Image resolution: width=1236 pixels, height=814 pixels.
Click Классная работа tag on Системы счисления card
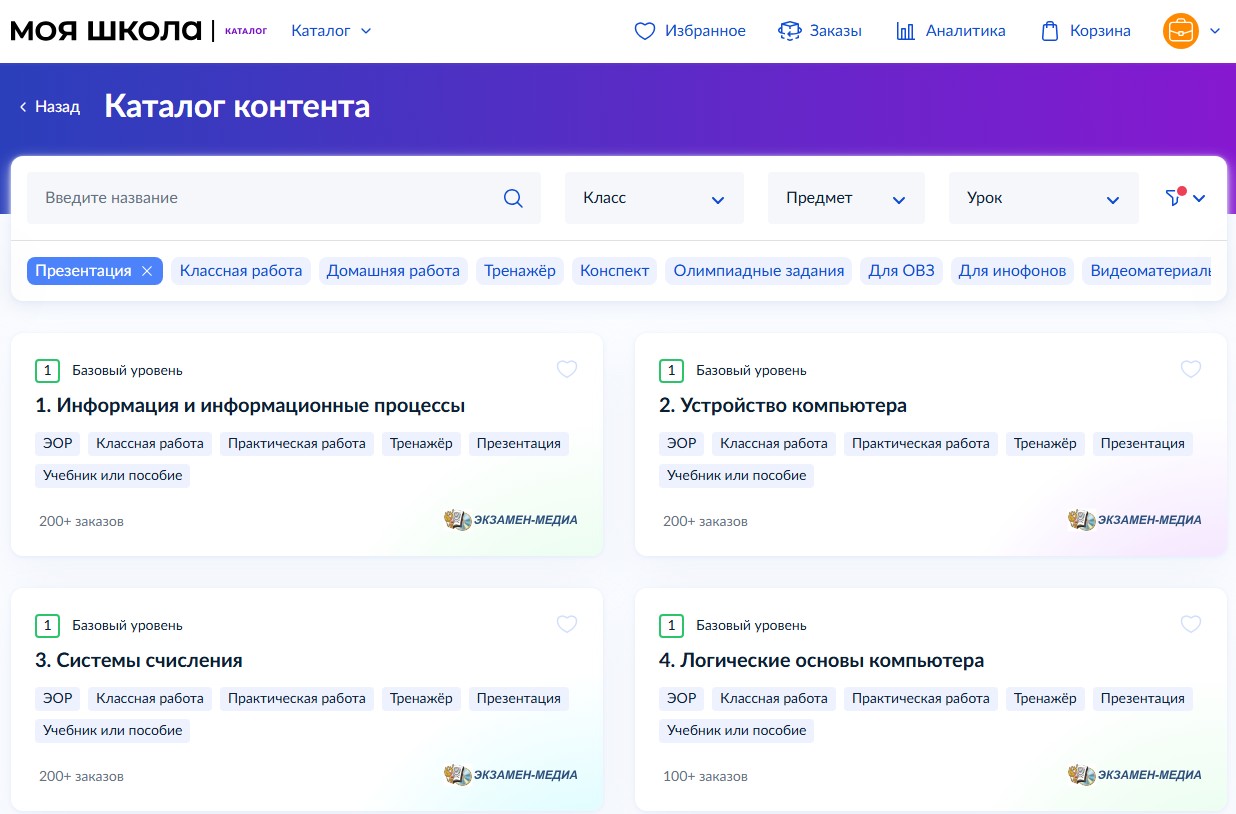(x=150, y=699)
